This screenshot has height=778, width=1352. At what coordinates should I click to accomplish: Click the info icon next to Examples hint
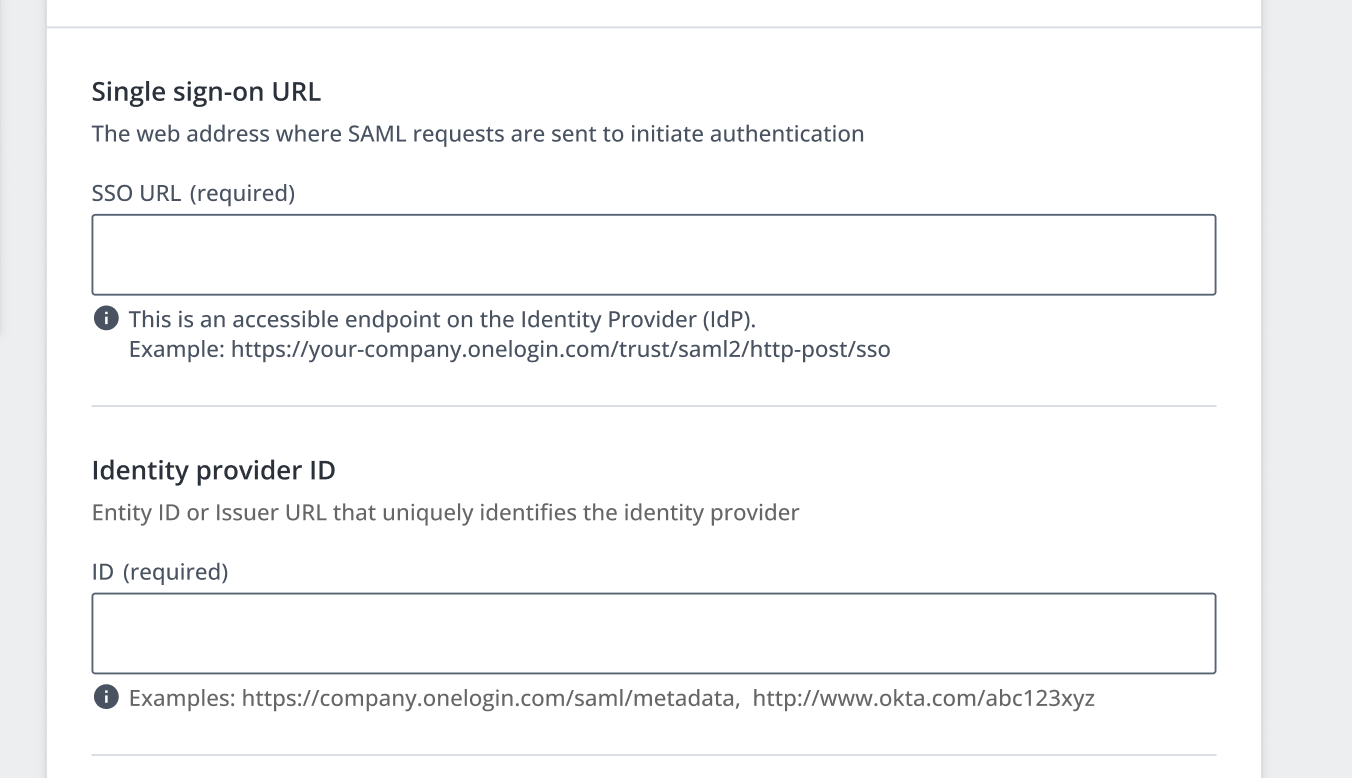click(x=103, y=698)
